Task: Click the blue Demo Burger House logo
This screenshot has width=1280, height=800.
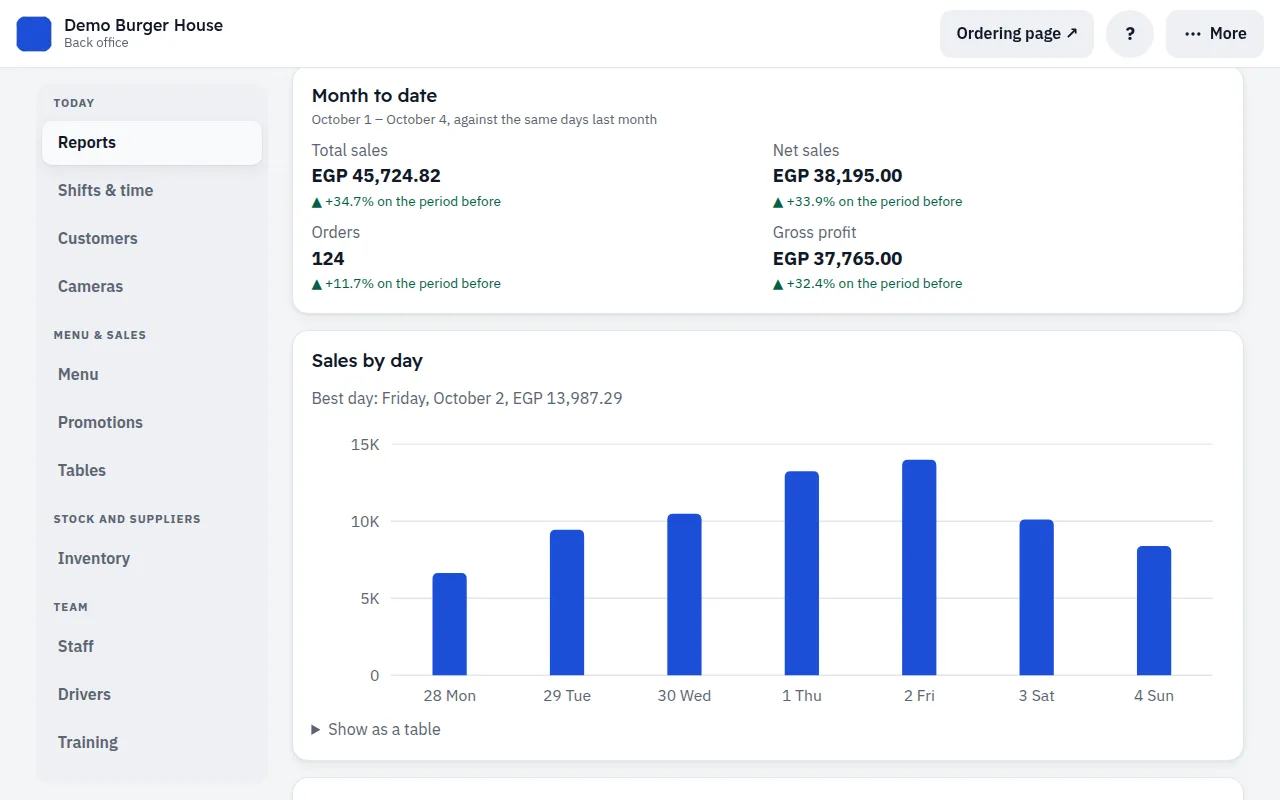Action: tap(34, 34)
